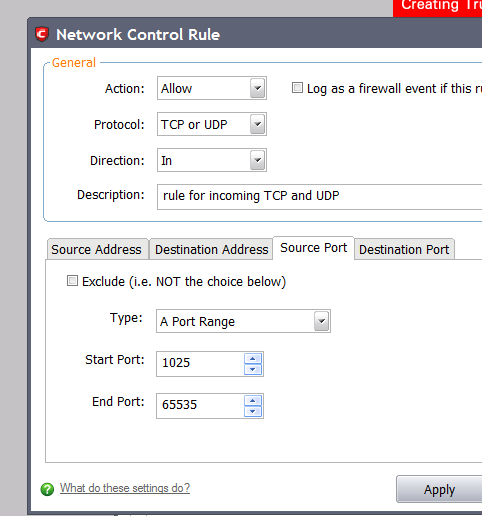The image size is (482, 516).
Task: Open the Direction dropdown showing In
Action: coord(212,160)
